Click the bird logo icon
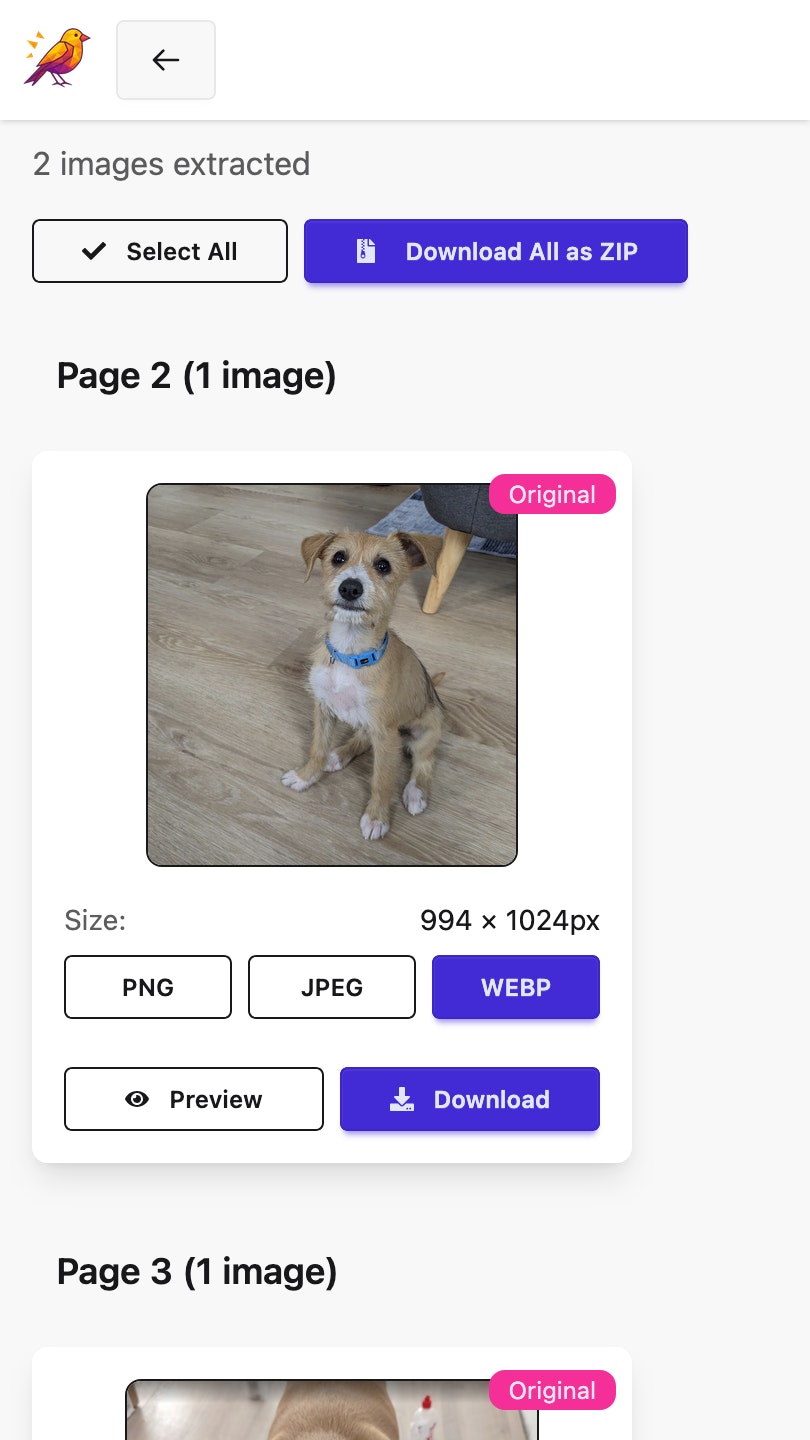 point(57,58)
